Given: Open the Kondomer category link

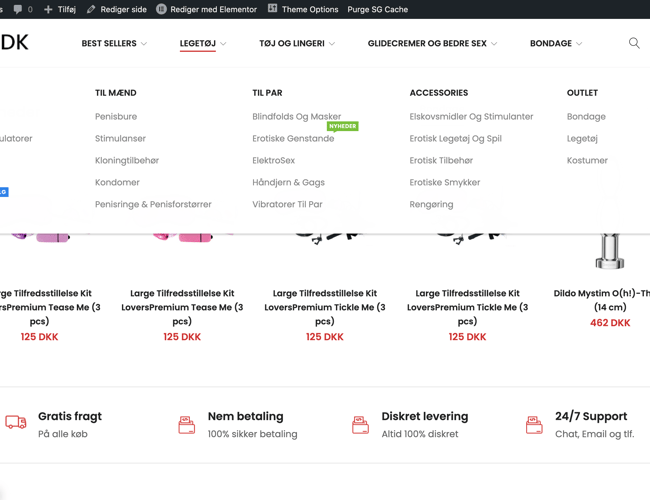Looking at the screenshot, I should (117, 182).
